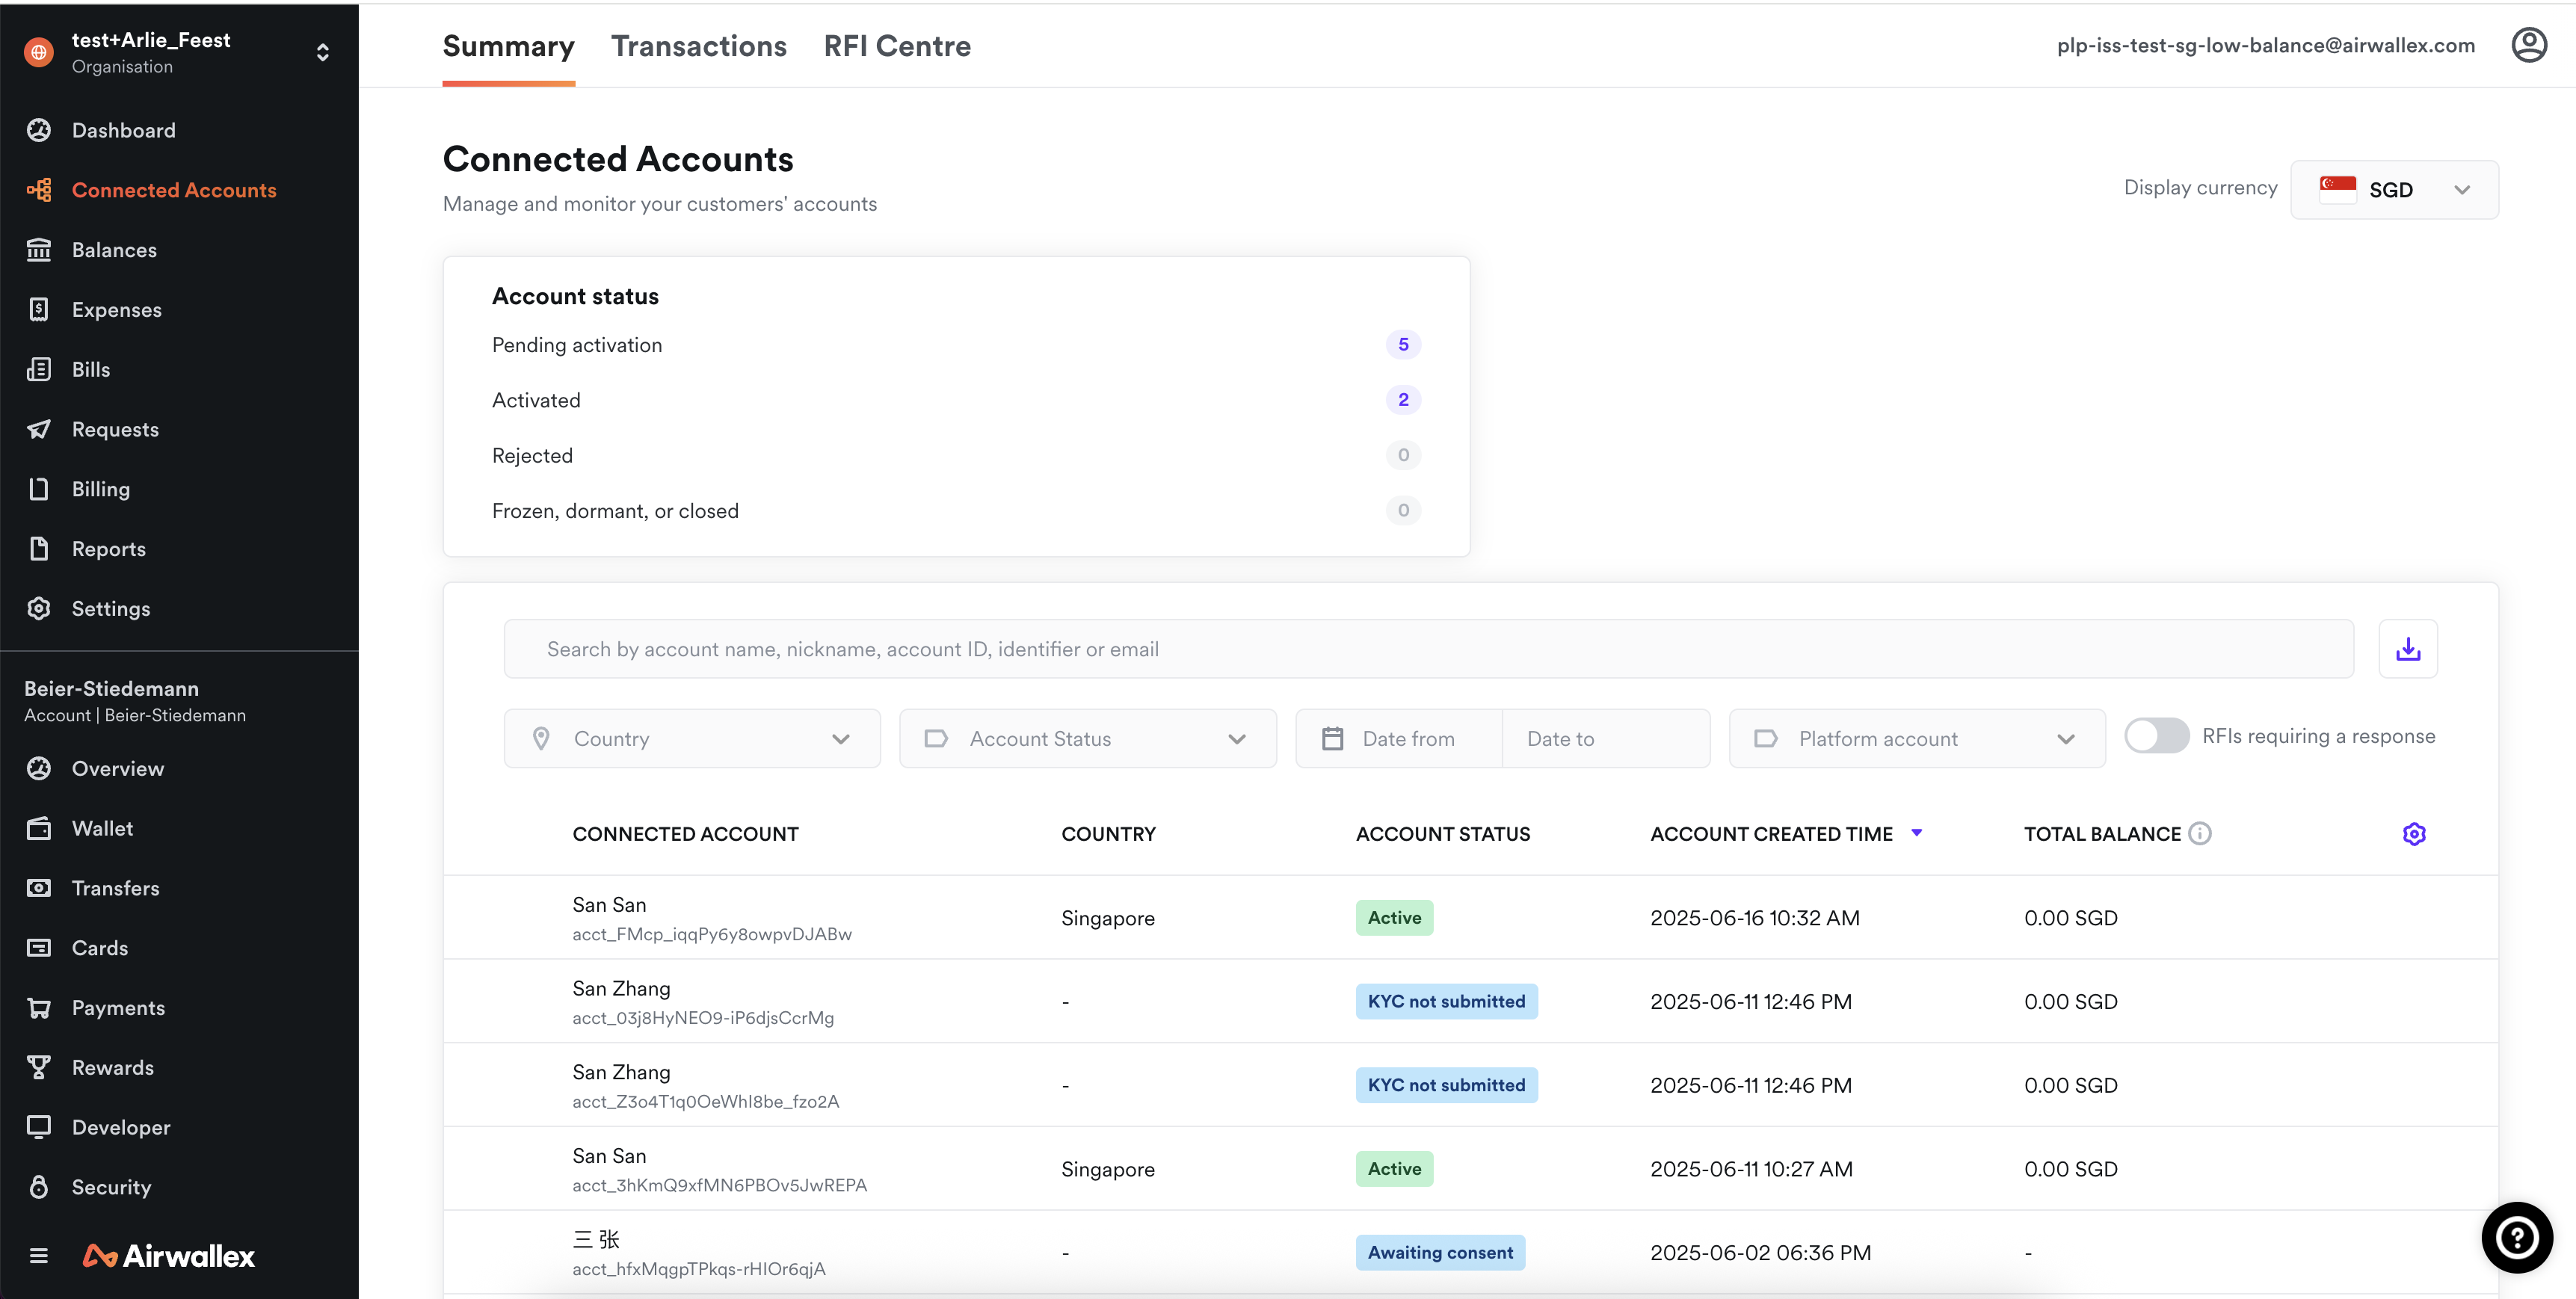Click the download export icon
This screenshot has width=2576, height=1299.
(2407, 649)
